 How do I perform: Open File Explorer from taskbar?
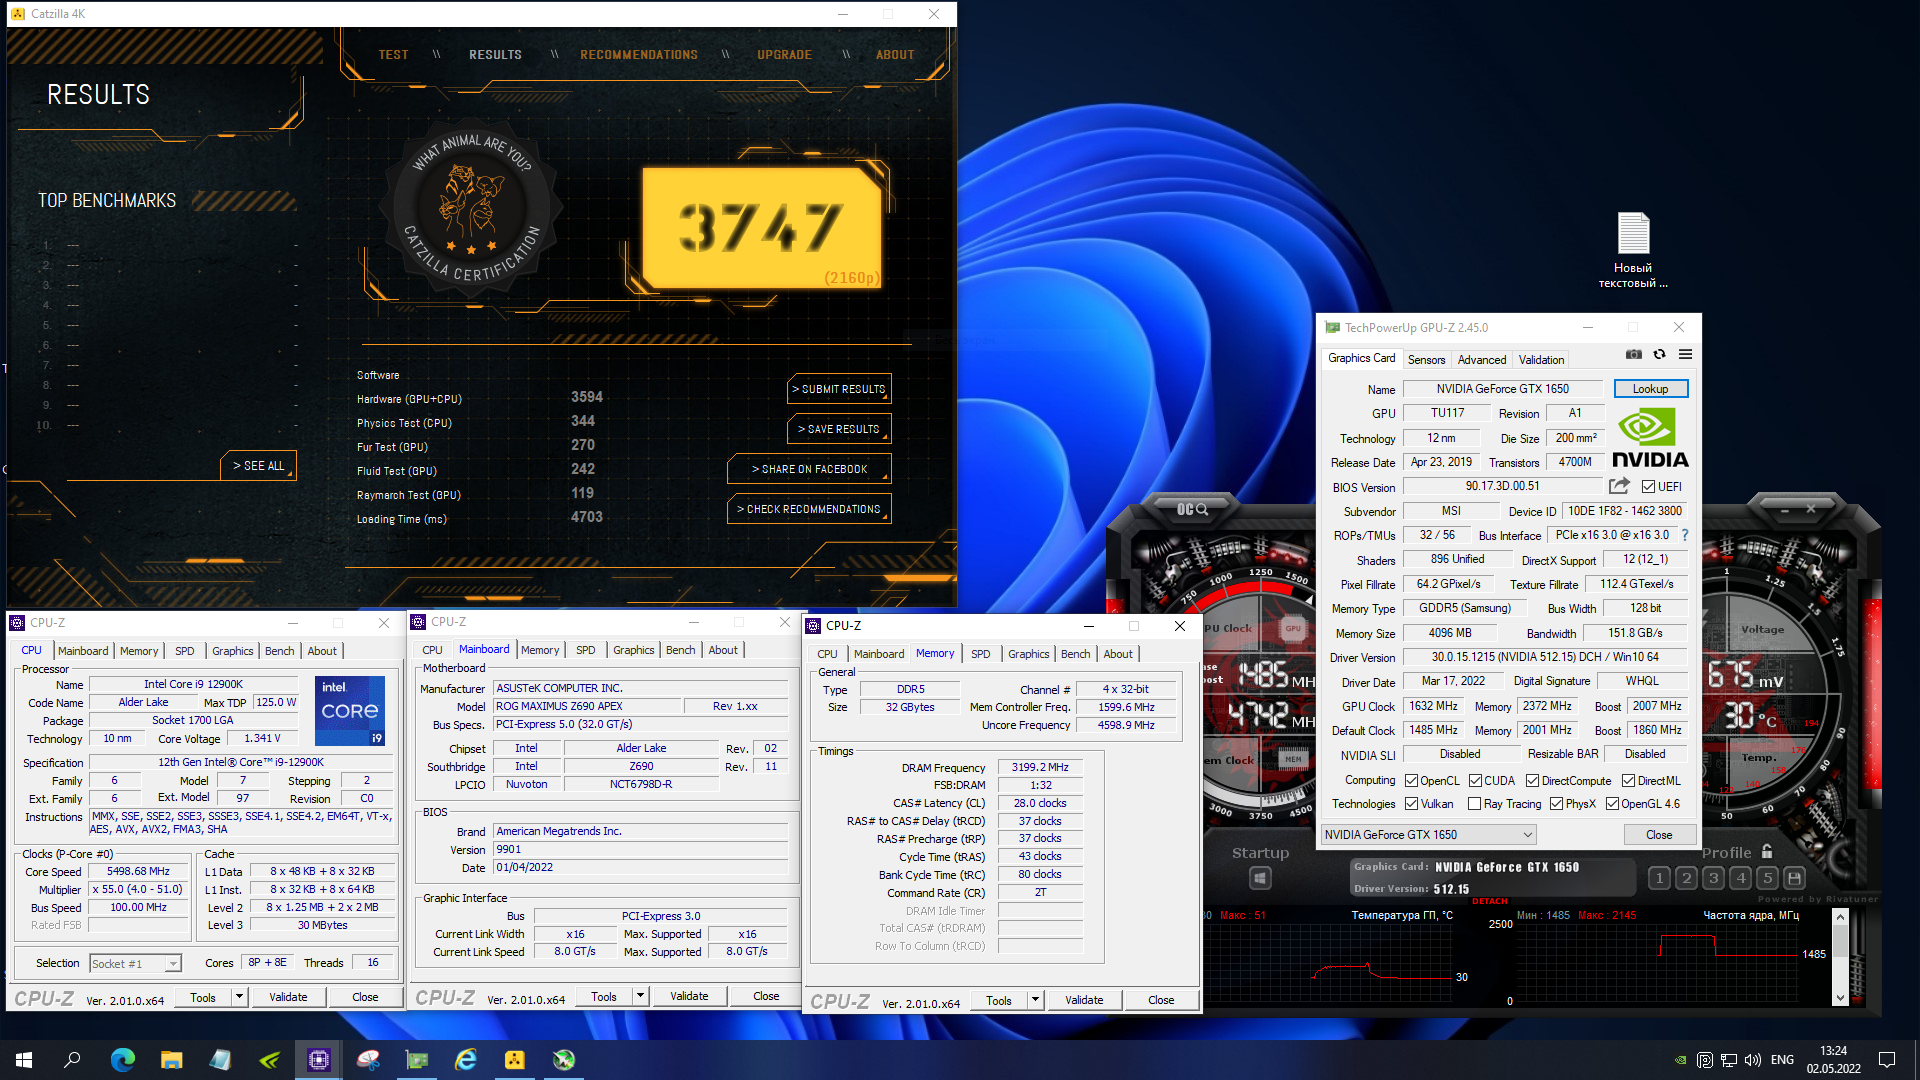[172, 1060]
